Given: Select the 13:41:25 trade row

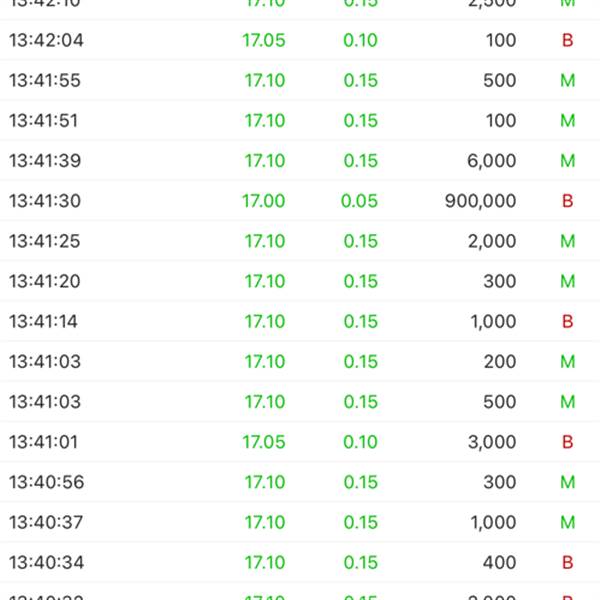Looking at the screenshot, I should pyautogui.click(x=300, y=241).
